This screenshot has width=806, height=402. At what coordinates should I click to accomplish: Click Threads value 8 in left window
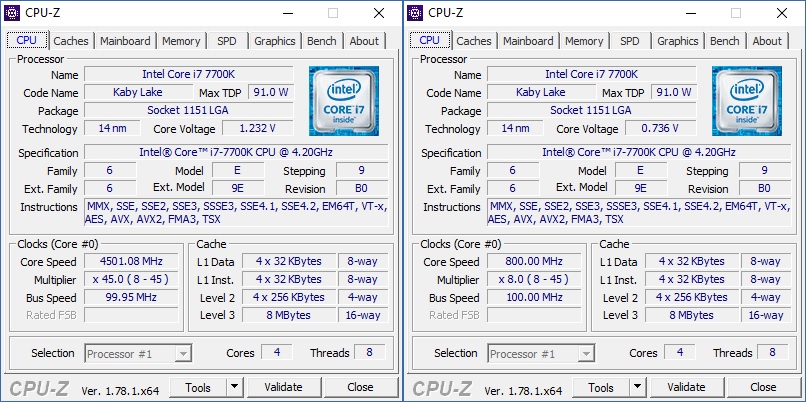pyautogui.click(x=369, y=353)
